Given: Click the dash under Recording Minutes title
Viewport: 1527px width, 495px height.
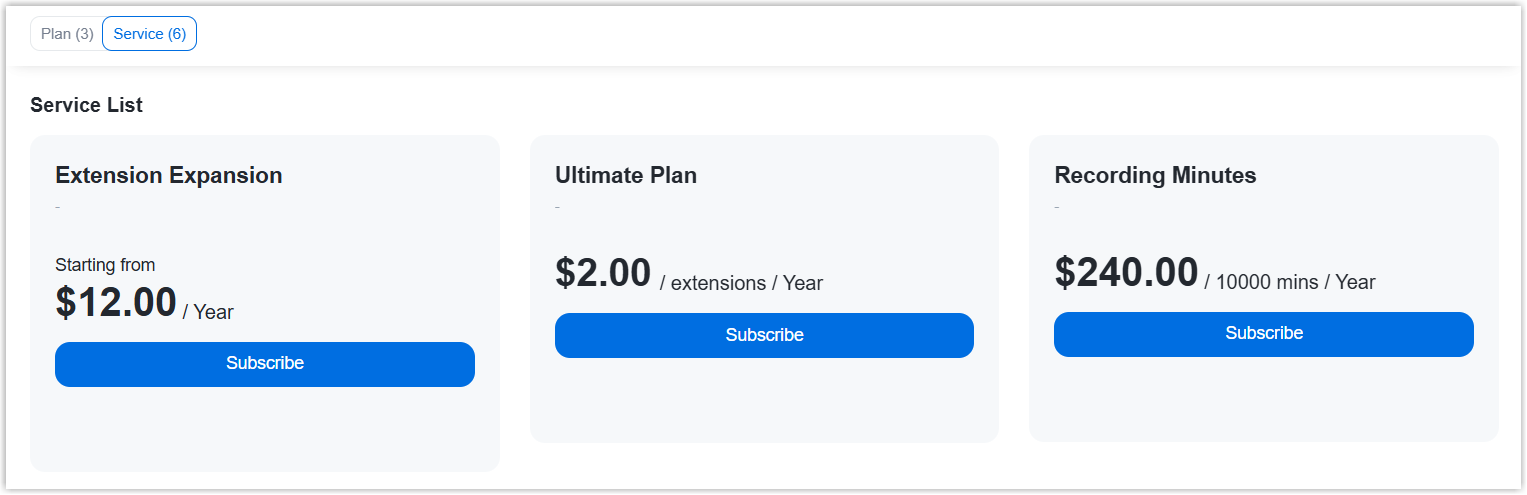Looking at the screenshot, I should 1057,207.
